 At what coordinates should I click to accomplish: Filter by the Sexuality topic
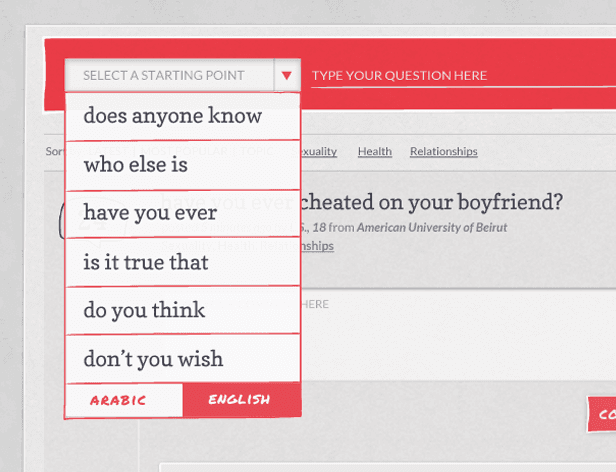(x=319, y=152)
